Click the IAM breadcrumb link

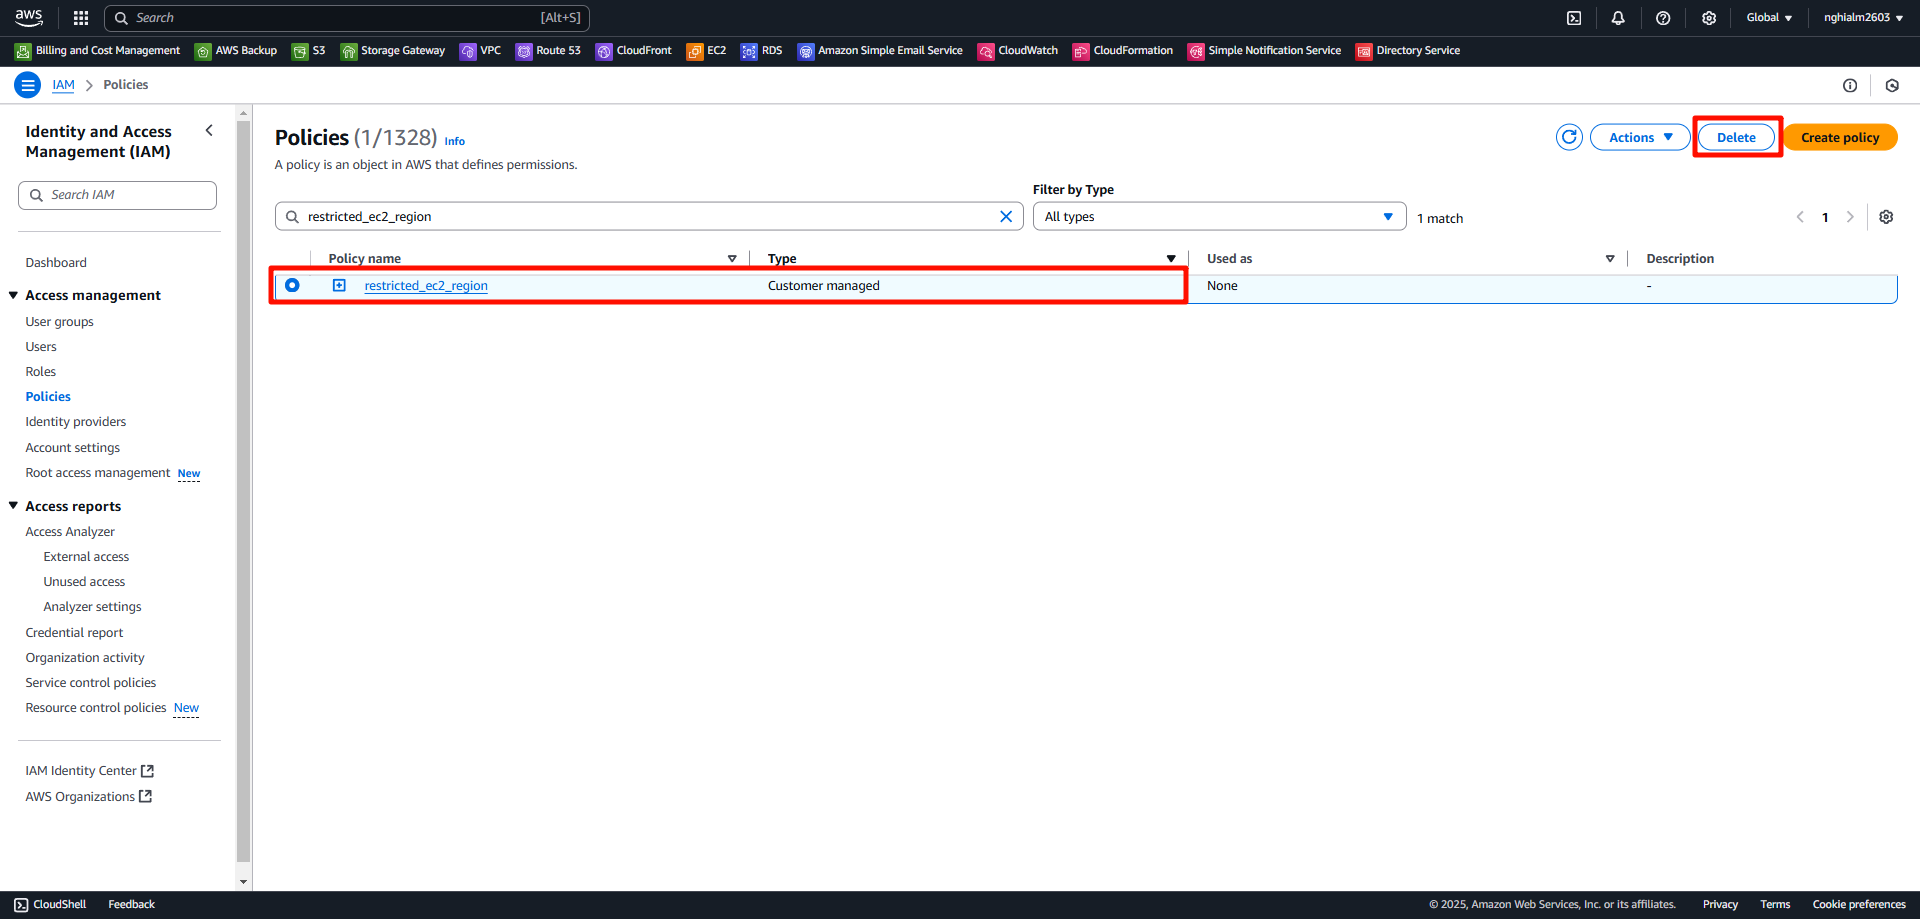[x=63, y=85]
